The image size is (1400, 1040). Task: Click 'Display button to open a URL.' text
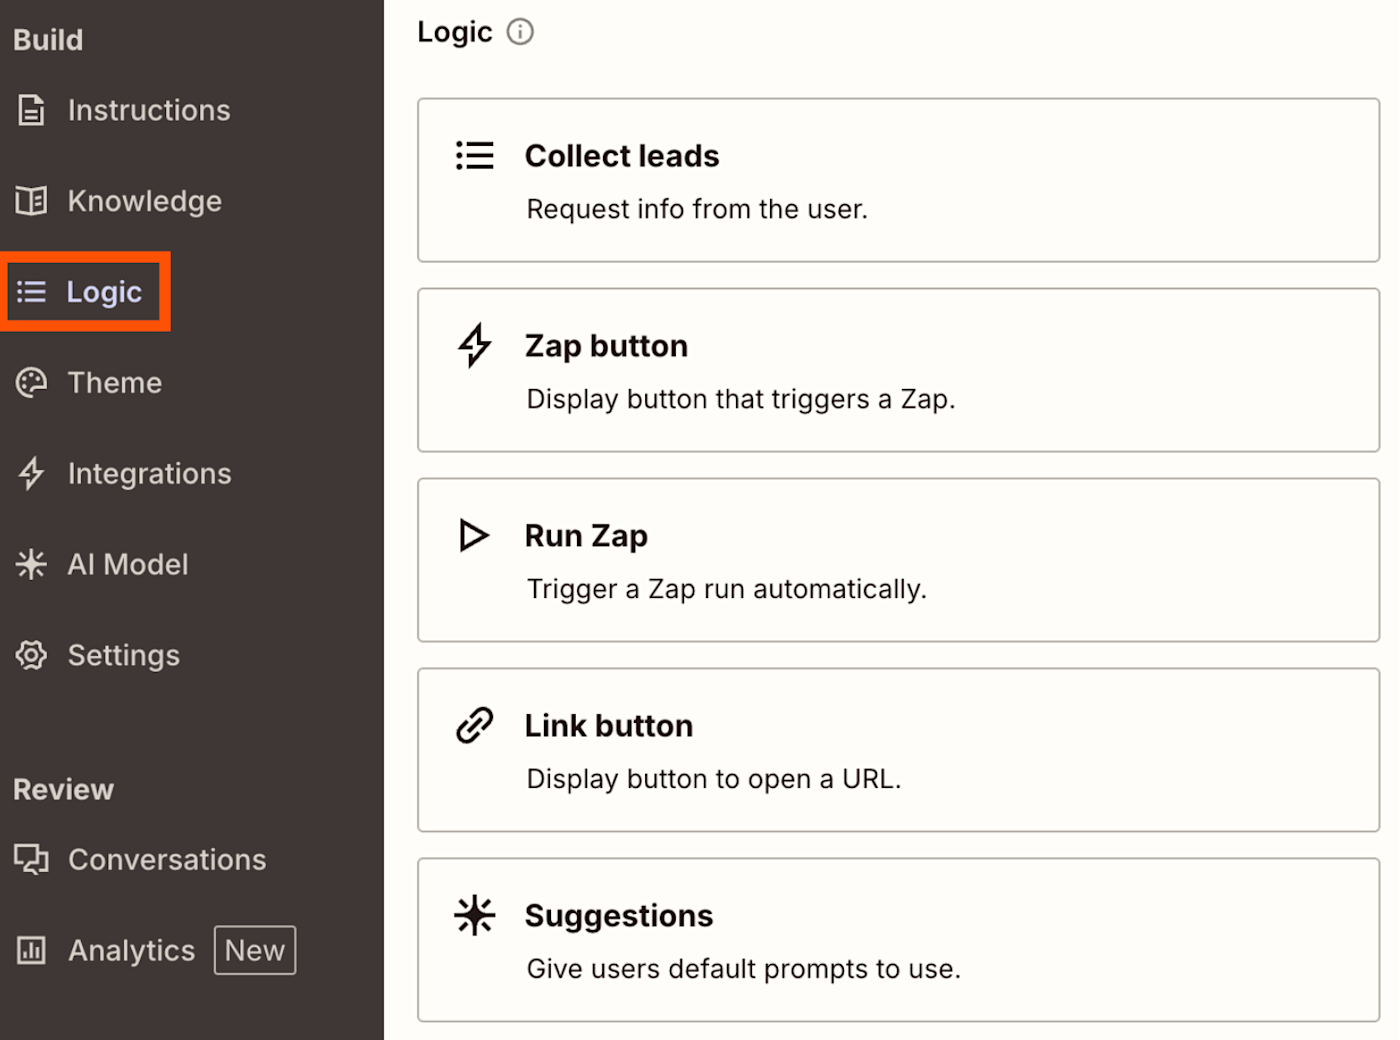pos(714,779)
